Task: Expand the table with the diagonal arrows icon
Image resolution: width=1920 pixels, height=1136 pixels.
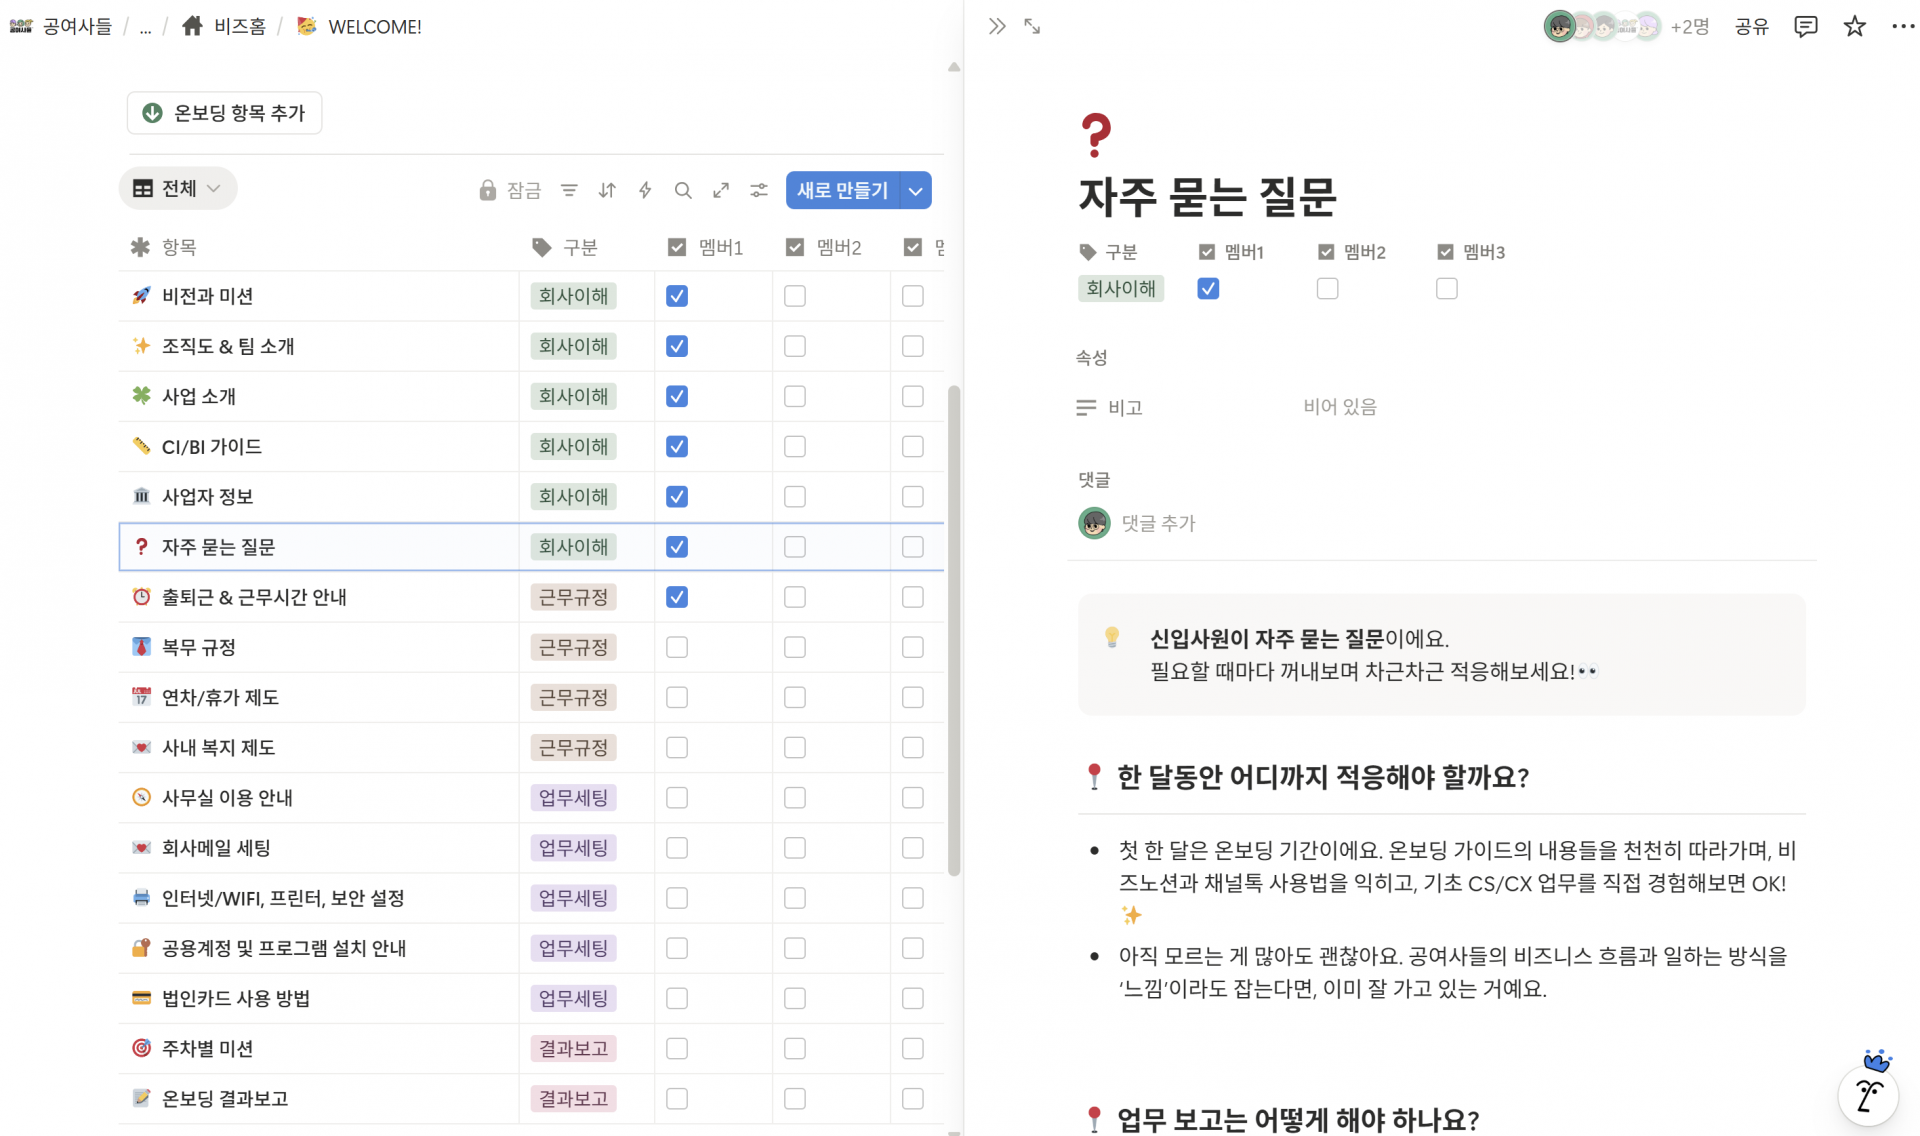Action: (720, 190)
